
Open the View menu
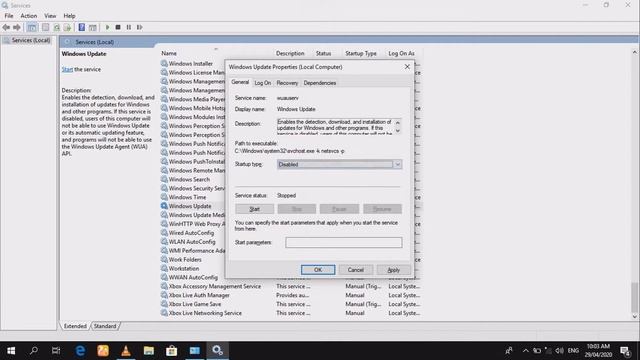pyautogui.click(x=50, y=16)
